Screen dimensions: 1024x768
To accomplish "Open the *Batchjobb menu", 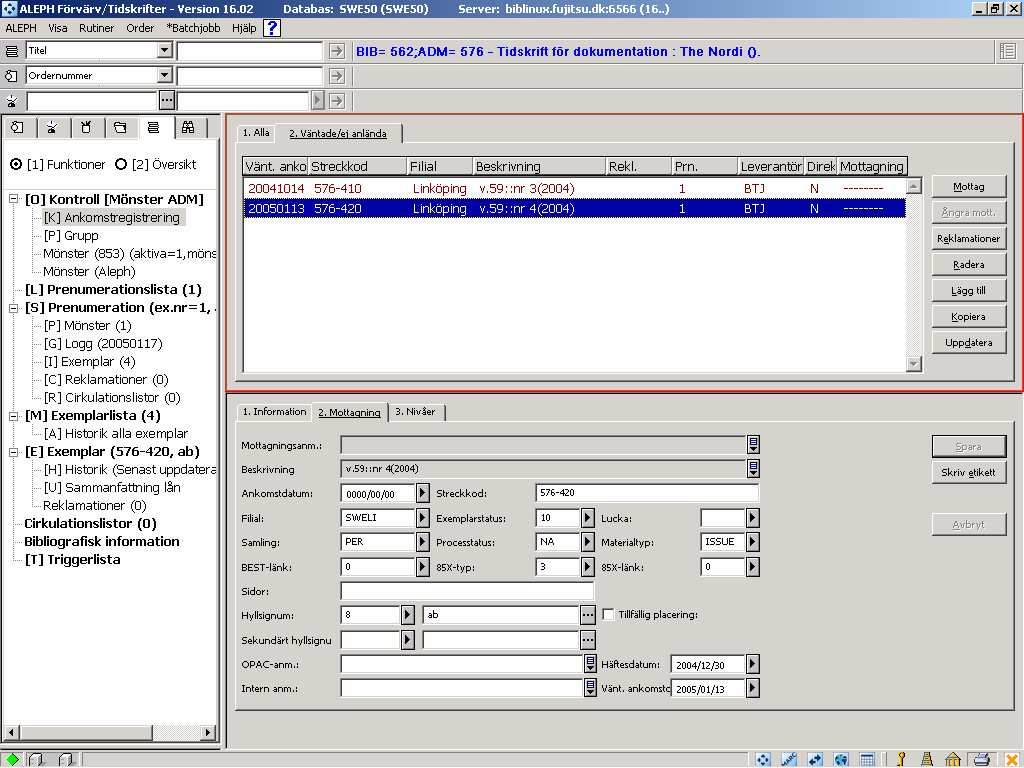I will [193, 28].
